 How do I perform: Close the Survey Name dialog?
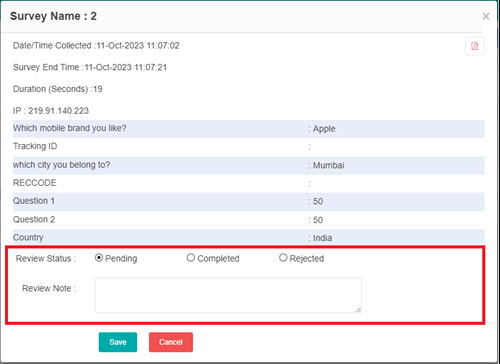click(x=486, y=16)
